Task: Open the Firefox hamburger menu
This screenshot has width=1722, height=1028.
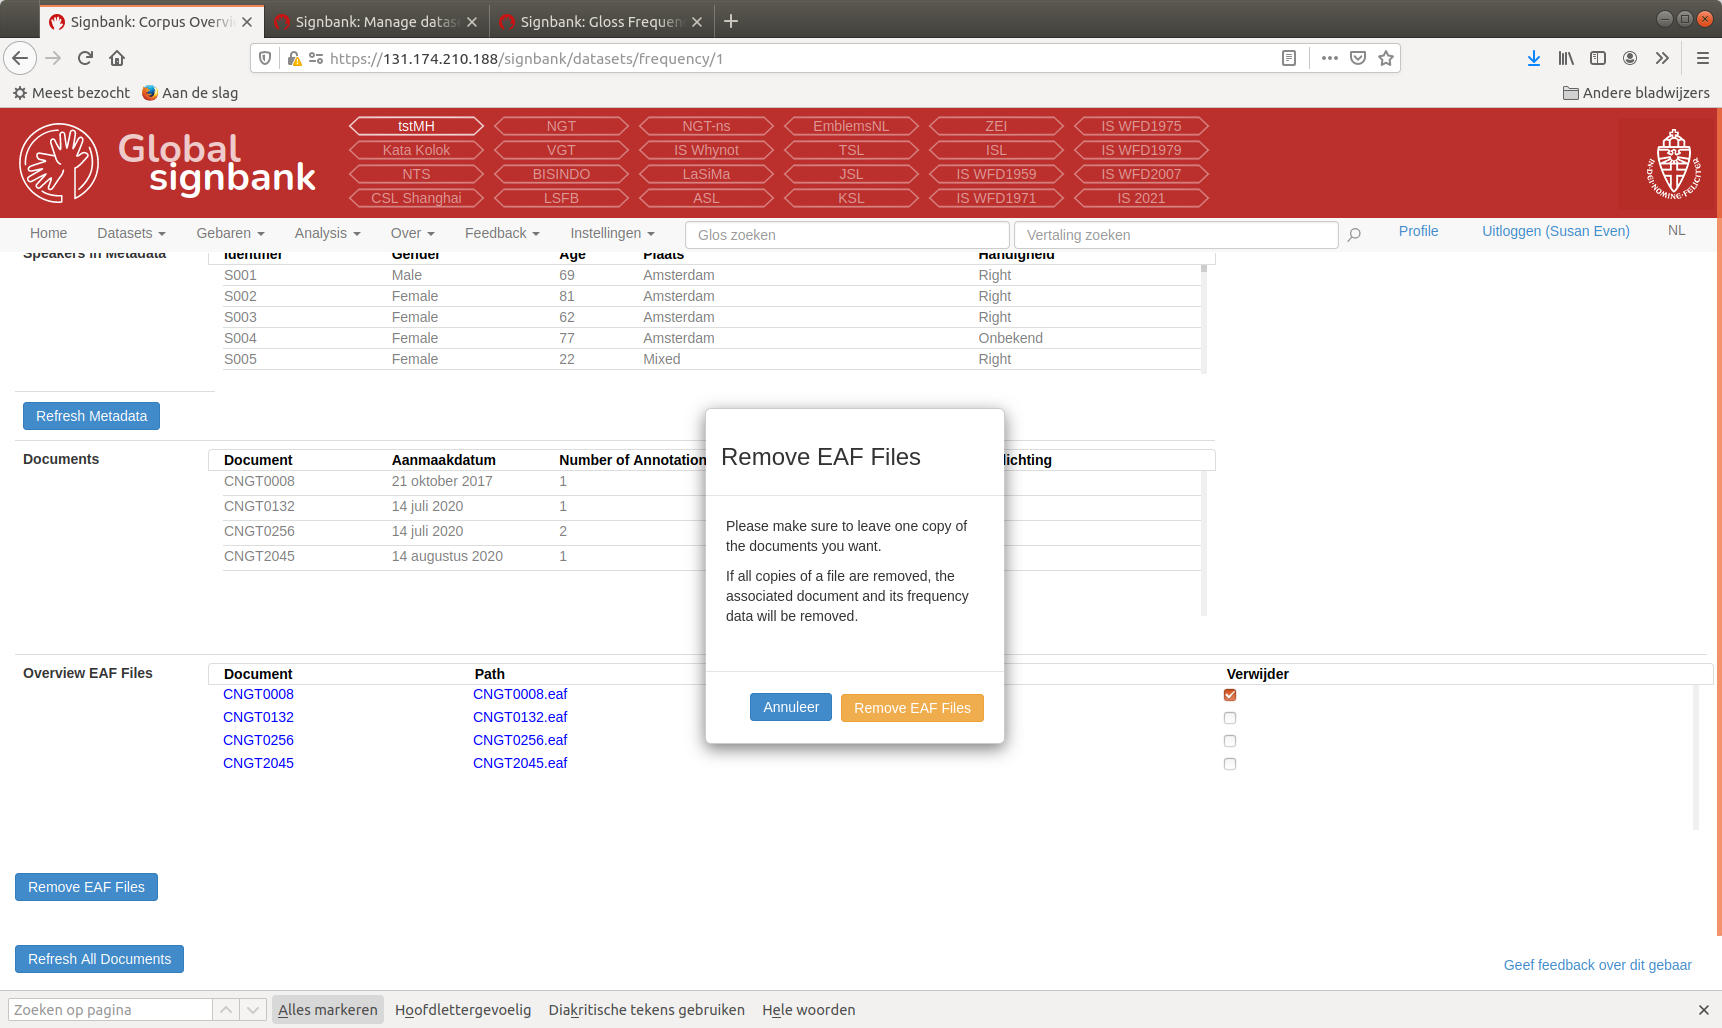Action: click(1702, 58)
